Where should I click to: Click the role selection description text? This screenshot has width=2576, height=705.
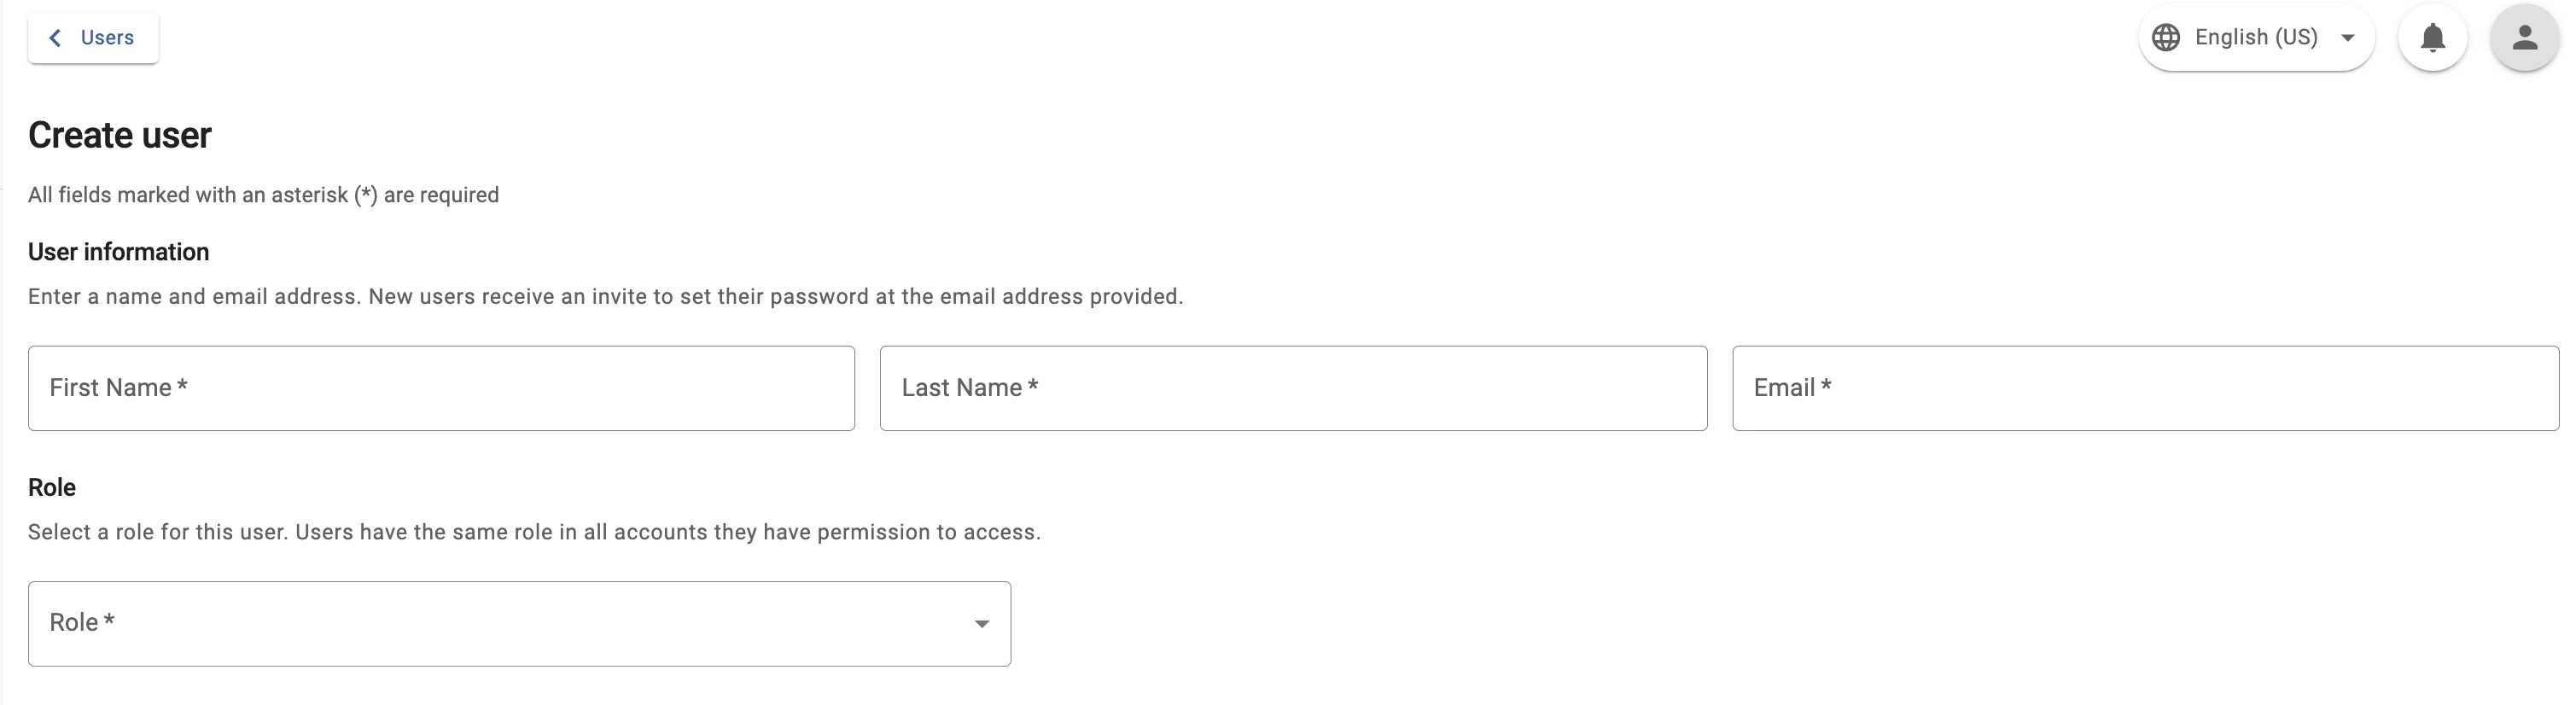tap(534, 532)
